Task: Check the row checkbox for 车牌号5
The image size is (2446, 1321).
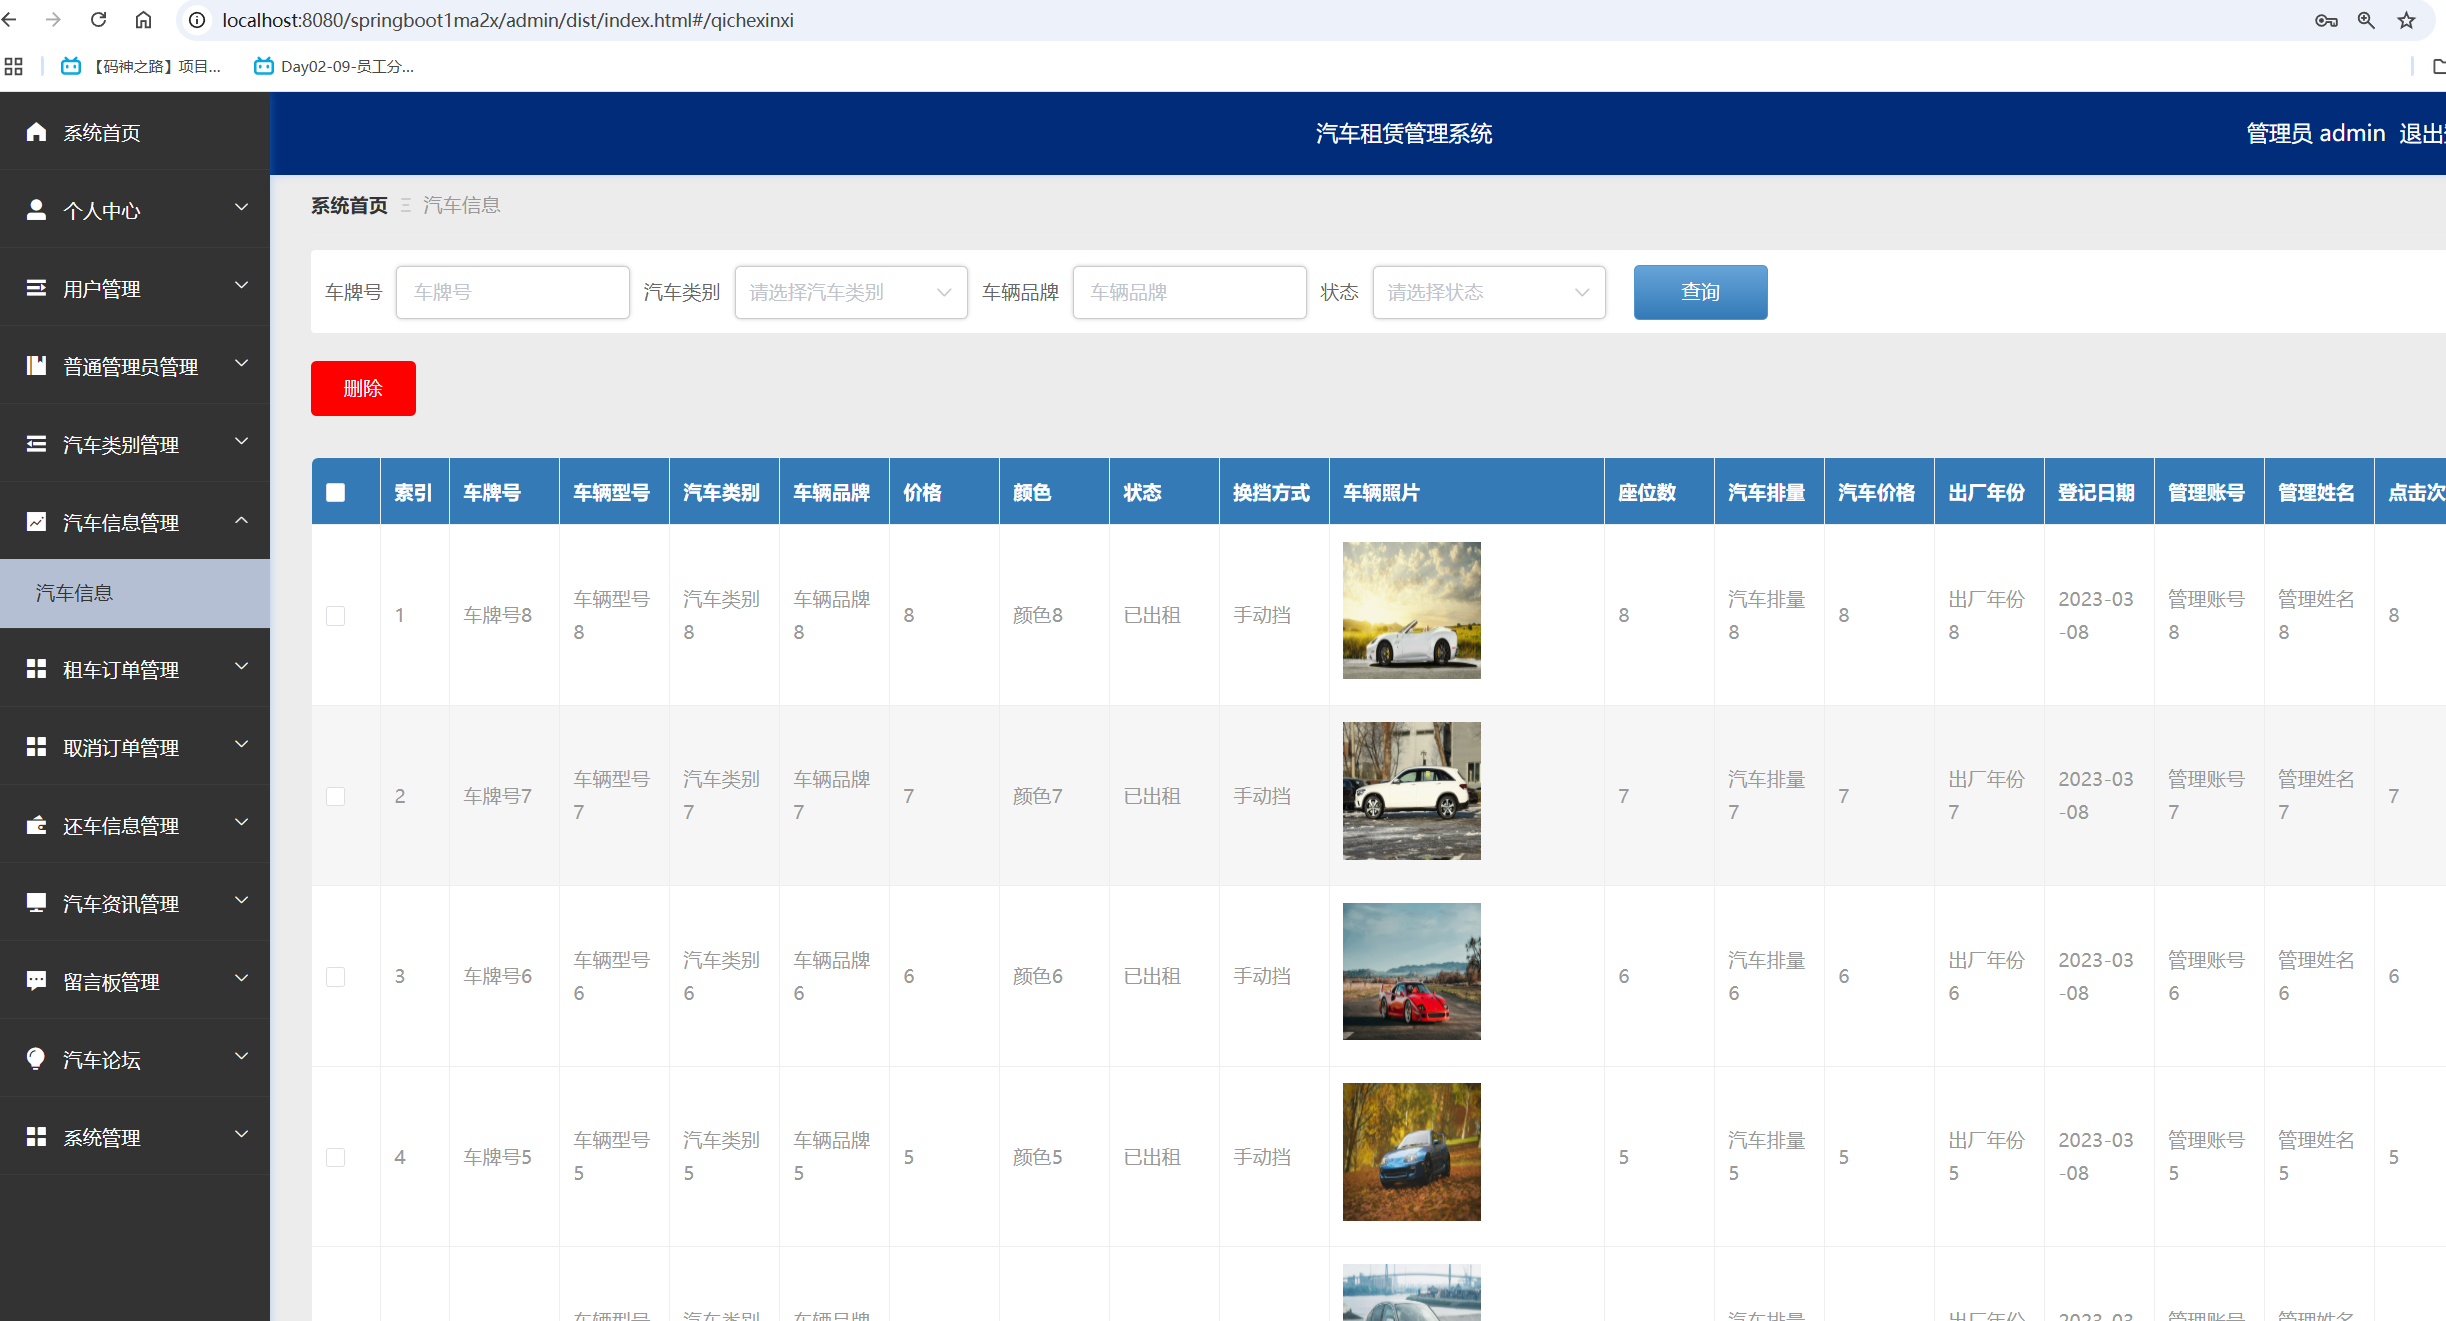Action: click(336, 1157)
